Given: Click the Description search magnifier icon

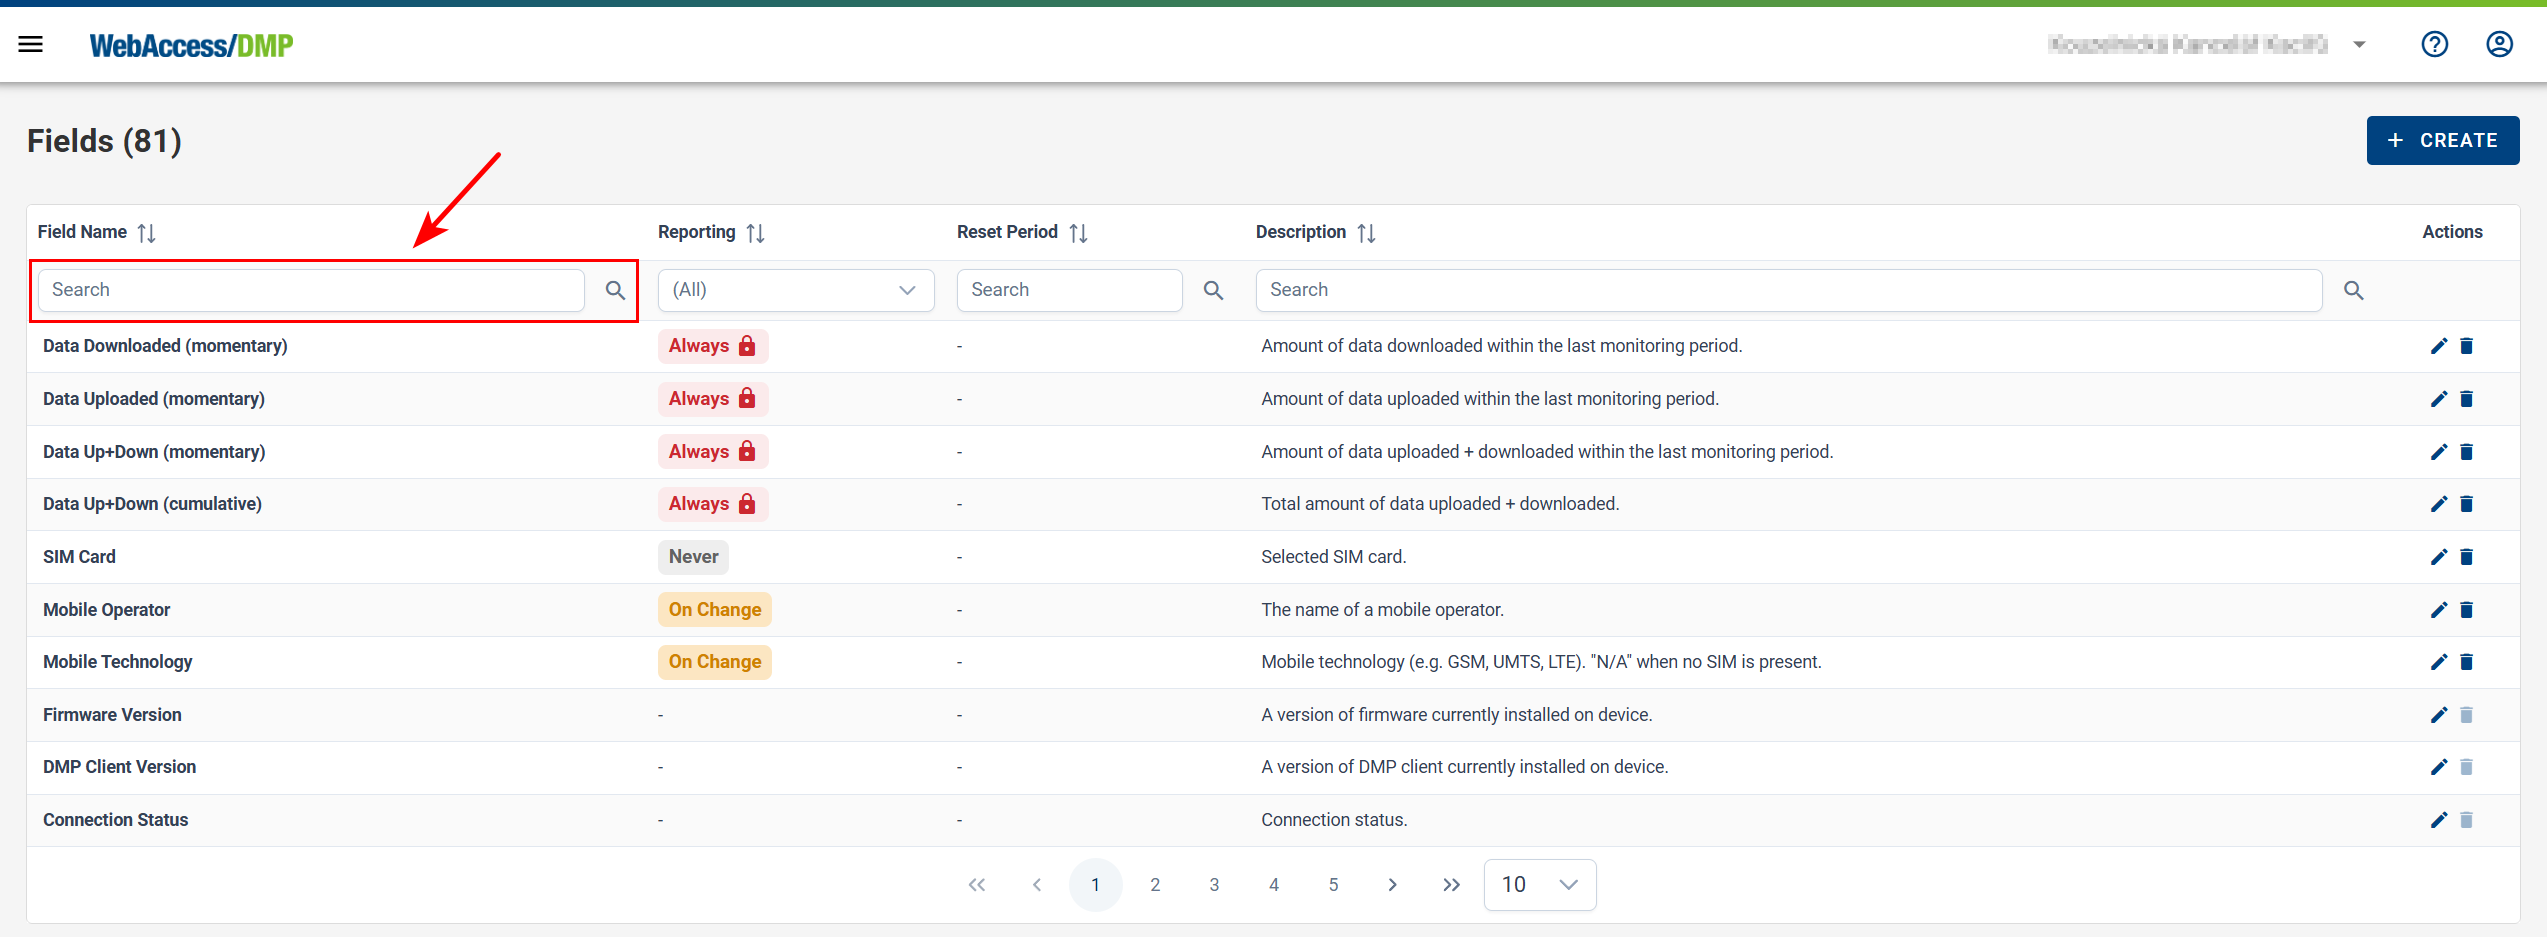Looking at the screenshot, I should tap(2353, 290).
